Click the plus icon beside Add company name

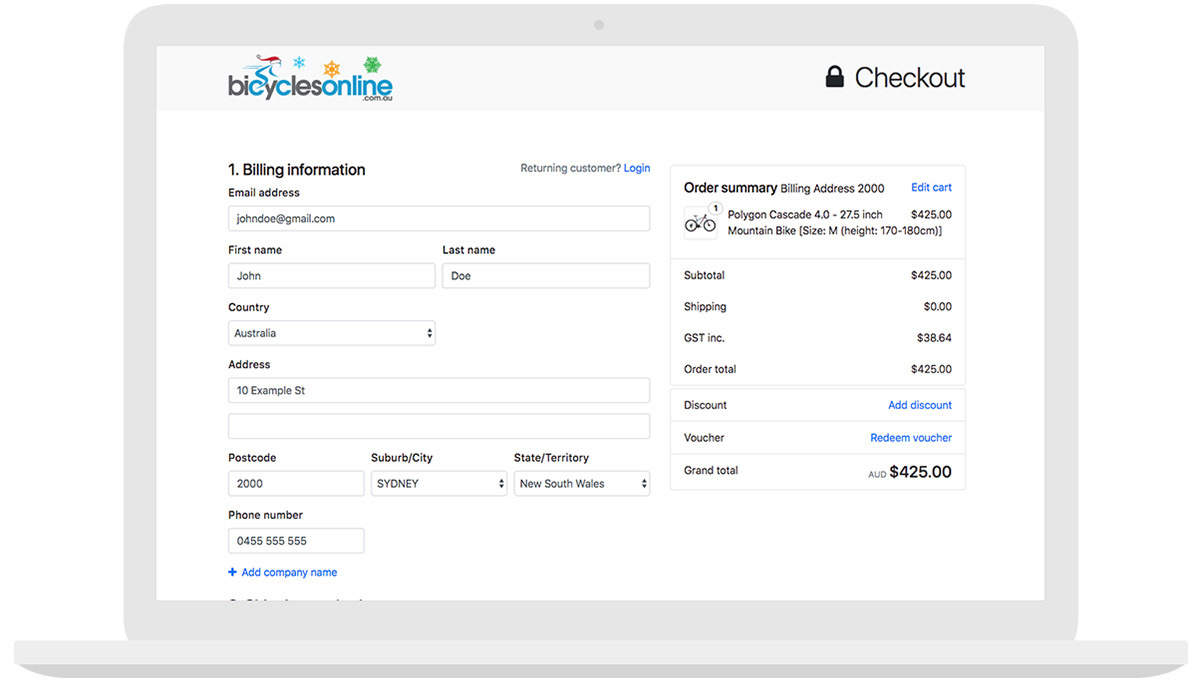pyautogui.click(x=233, y=572)
